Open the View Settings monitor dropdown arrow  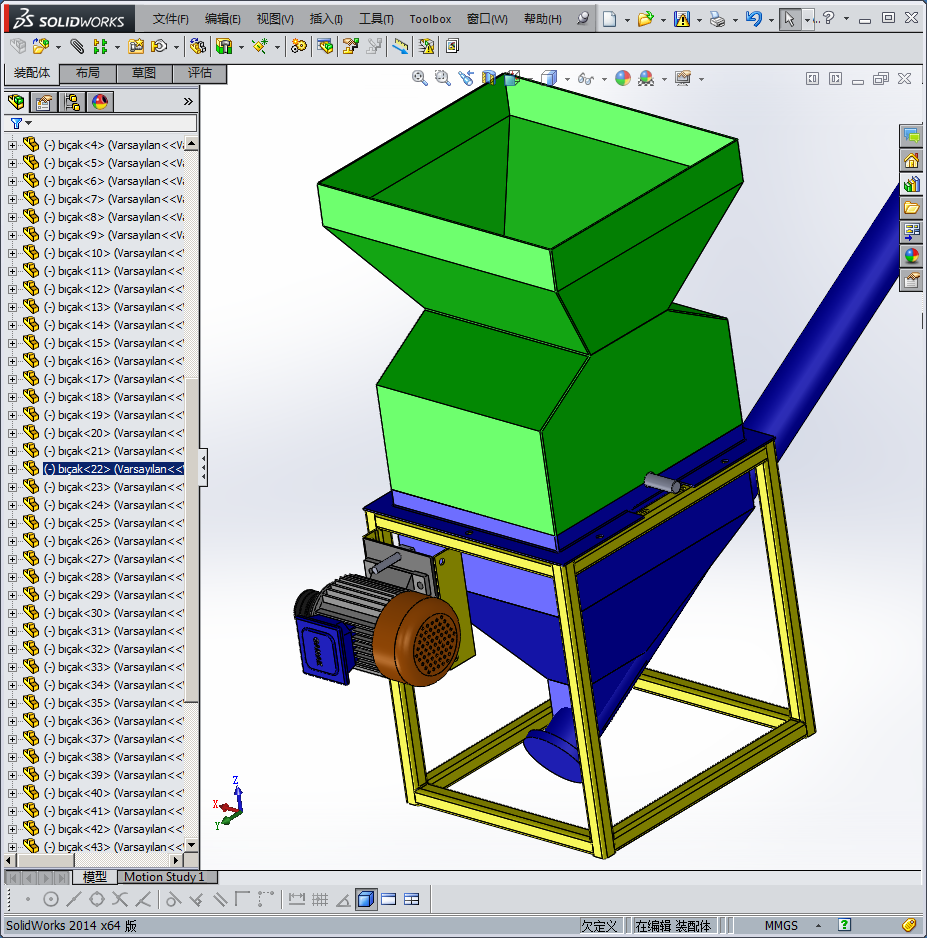[701, 79]
